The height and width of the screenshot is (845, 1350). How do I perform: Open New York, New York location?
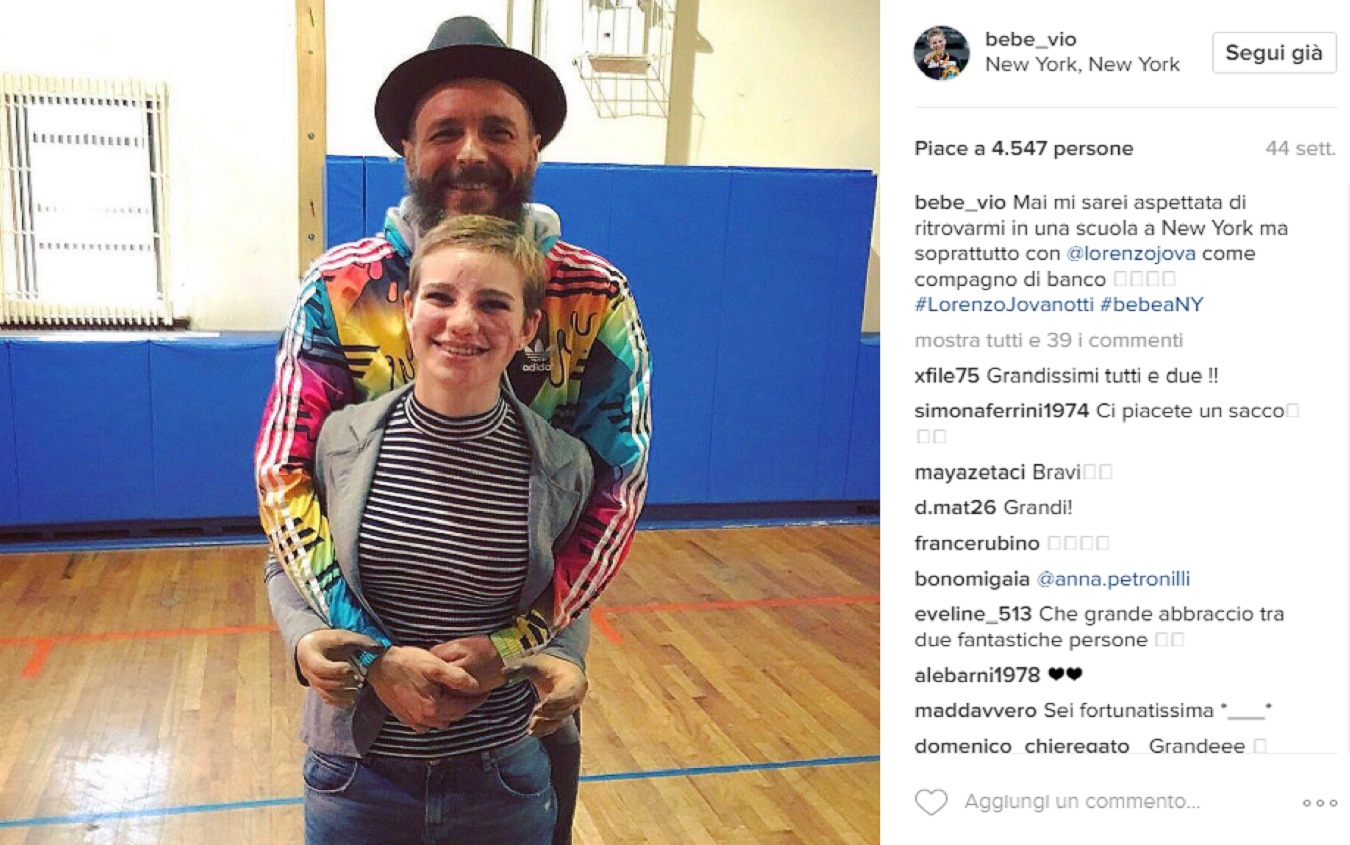coord(1082,65)
